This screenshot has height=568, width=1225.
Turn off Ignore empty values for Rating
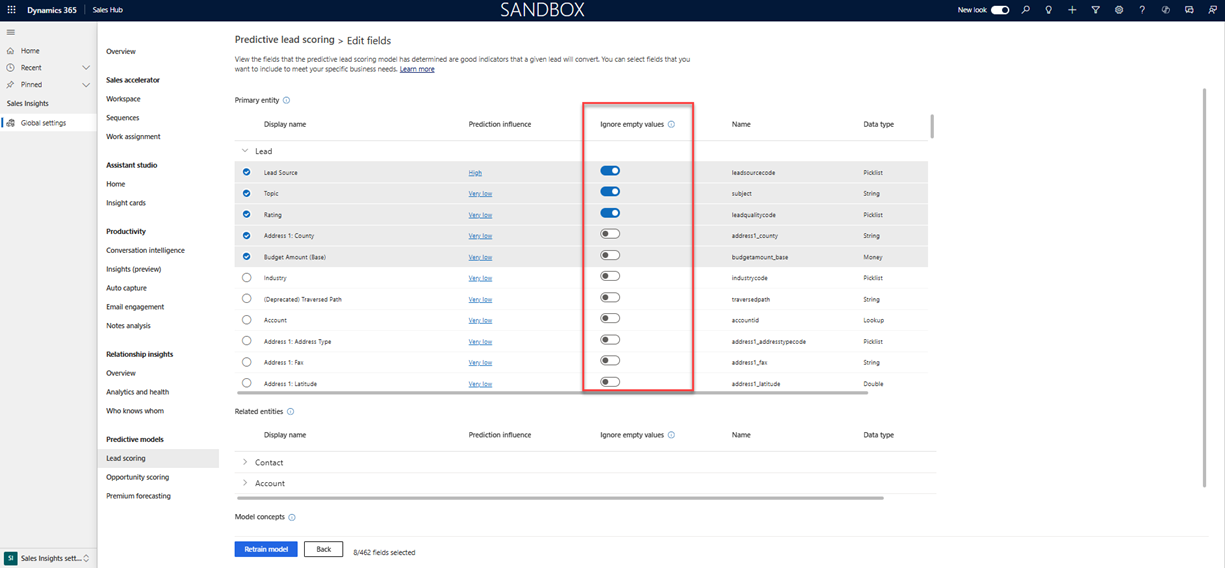610,213
